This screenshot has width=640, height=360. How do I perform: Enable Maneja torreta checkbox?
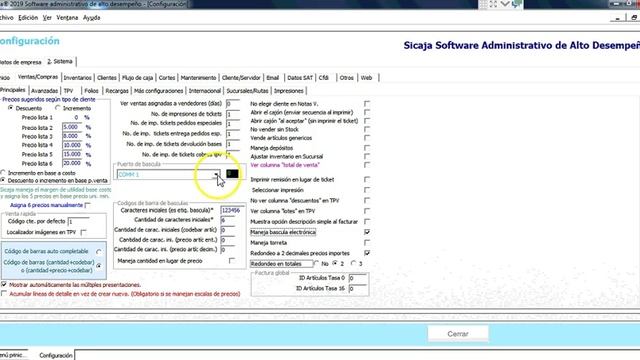coord(367,243)
